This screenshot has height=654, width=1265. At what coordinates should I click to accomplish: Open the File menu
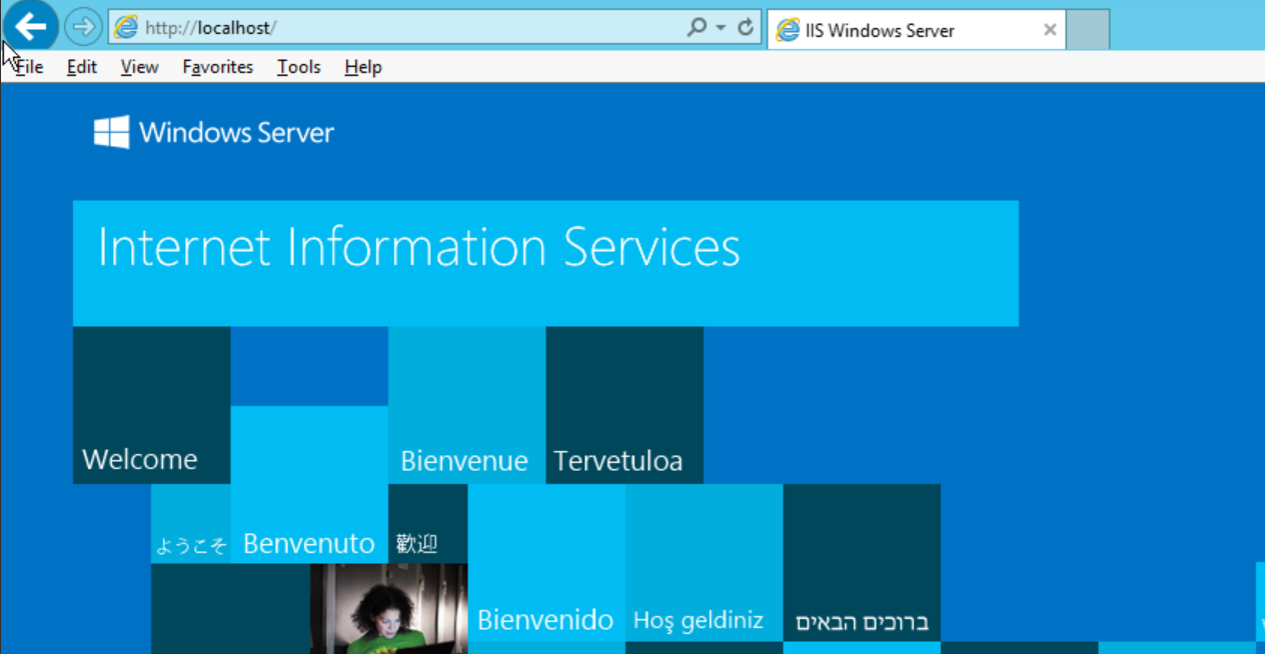(29, 67)
